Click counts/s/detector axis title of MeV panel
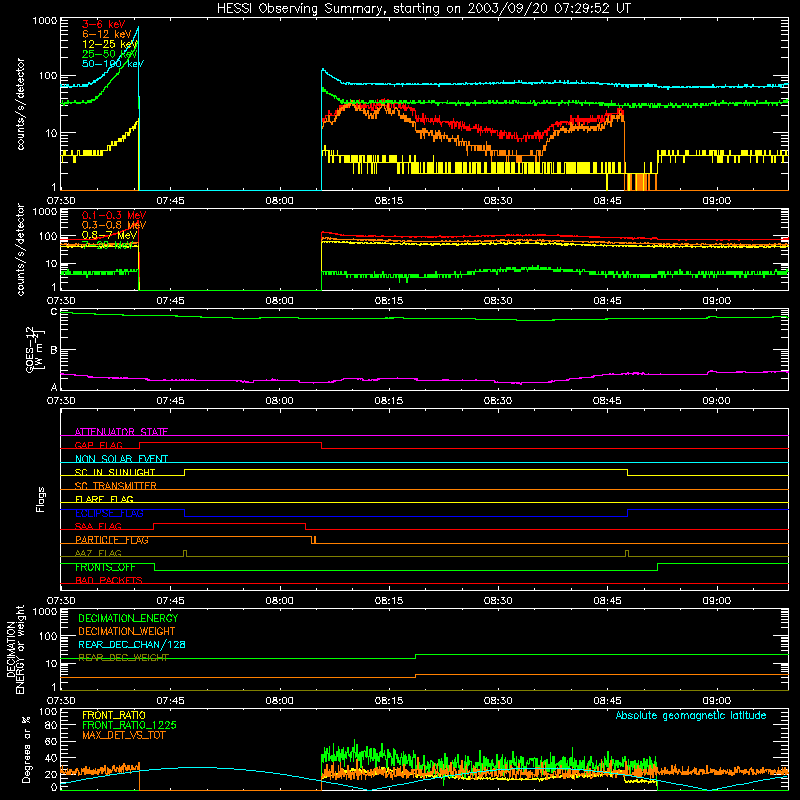Screen dimensions: 800x800 click(x=20, y=249)
